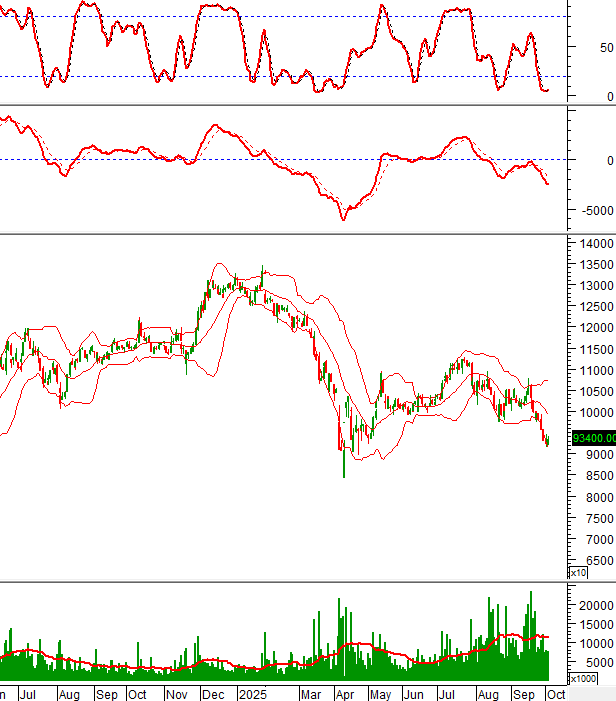Click the MACD trough in April
Viewport: 616px width, 701px height.
click(344, 217)
